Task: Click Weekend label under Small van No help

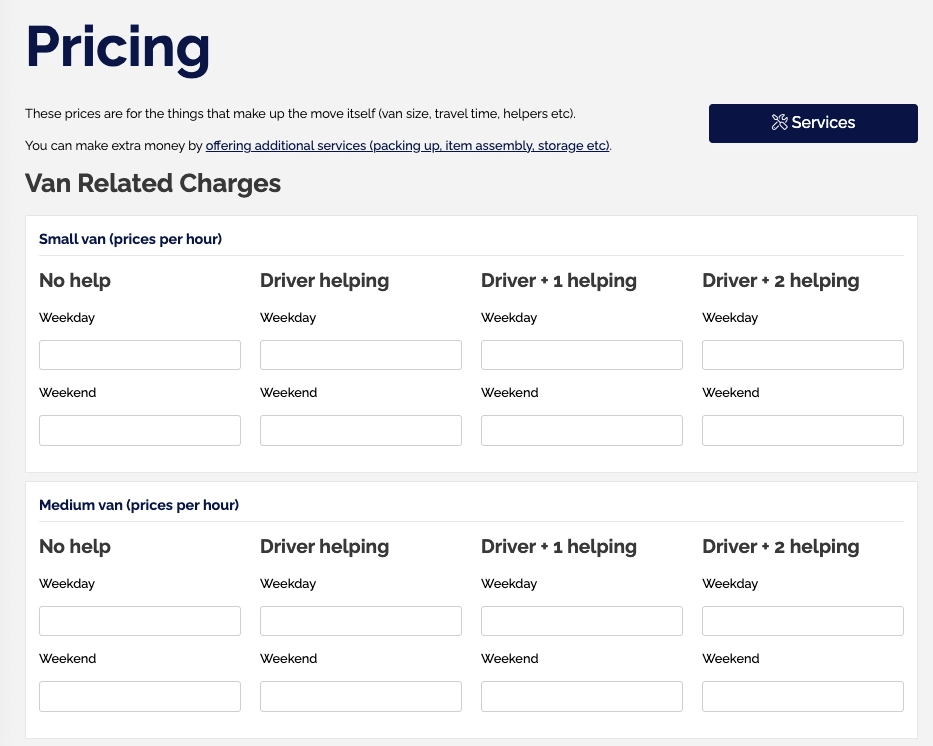Action: (68, 393)
